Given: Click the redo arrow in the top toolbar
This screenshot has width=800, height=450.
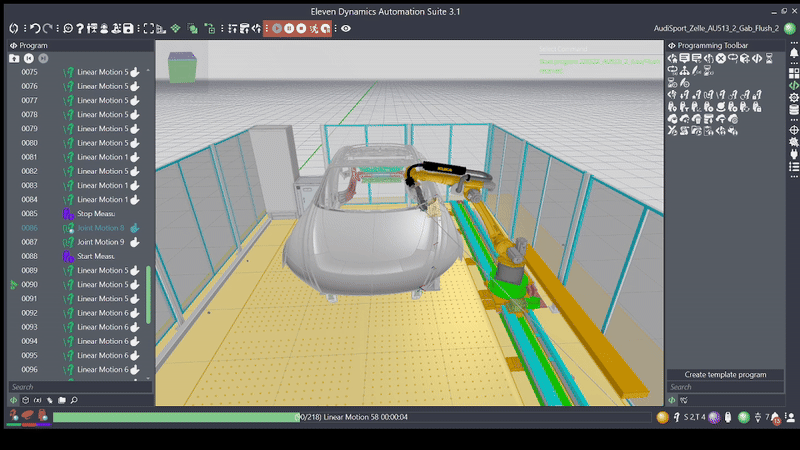Looking at the screenshot, I should pos(47,29).
